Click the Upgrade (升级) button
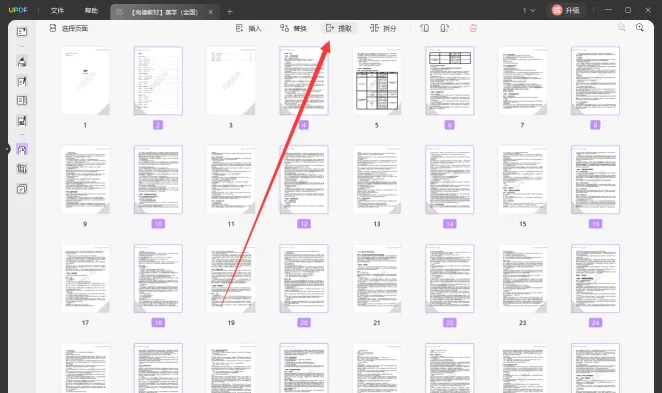Screen dimensions: 662x393 [x=566, y=10]
